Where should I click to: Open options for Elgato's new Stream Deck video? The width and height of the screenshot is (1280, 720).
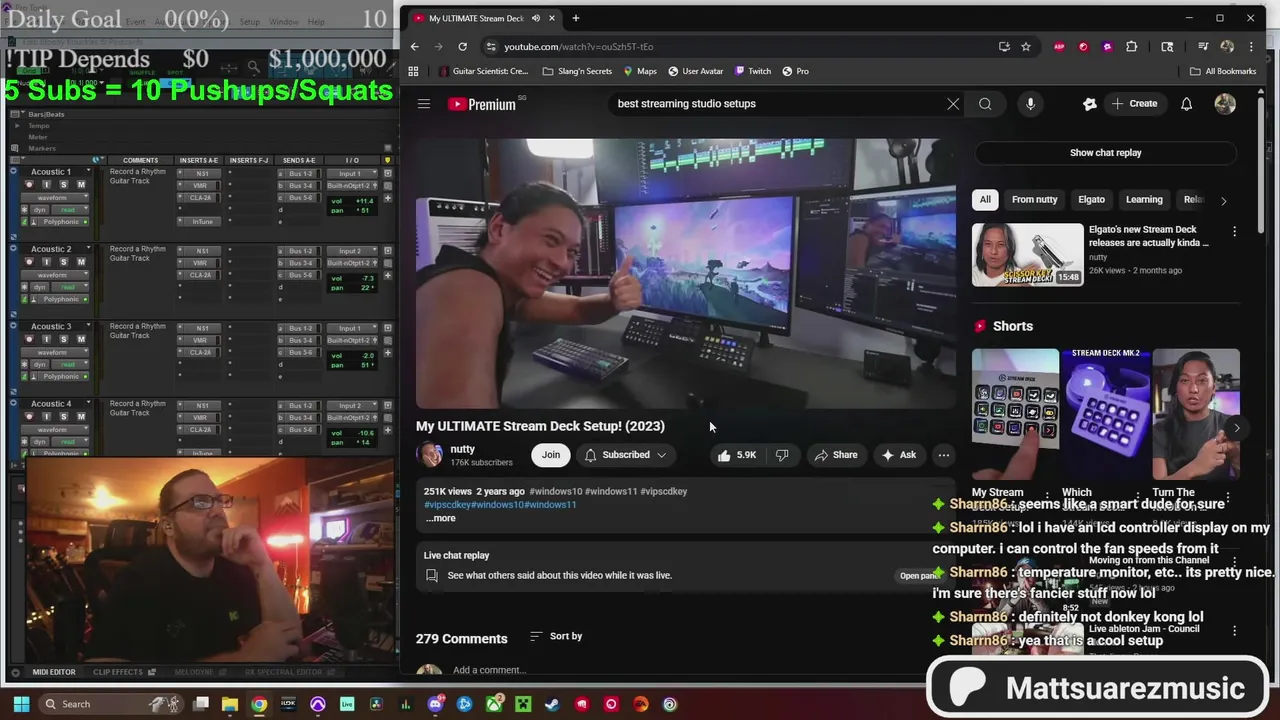pyautogui.click(x=1234, y=232)
